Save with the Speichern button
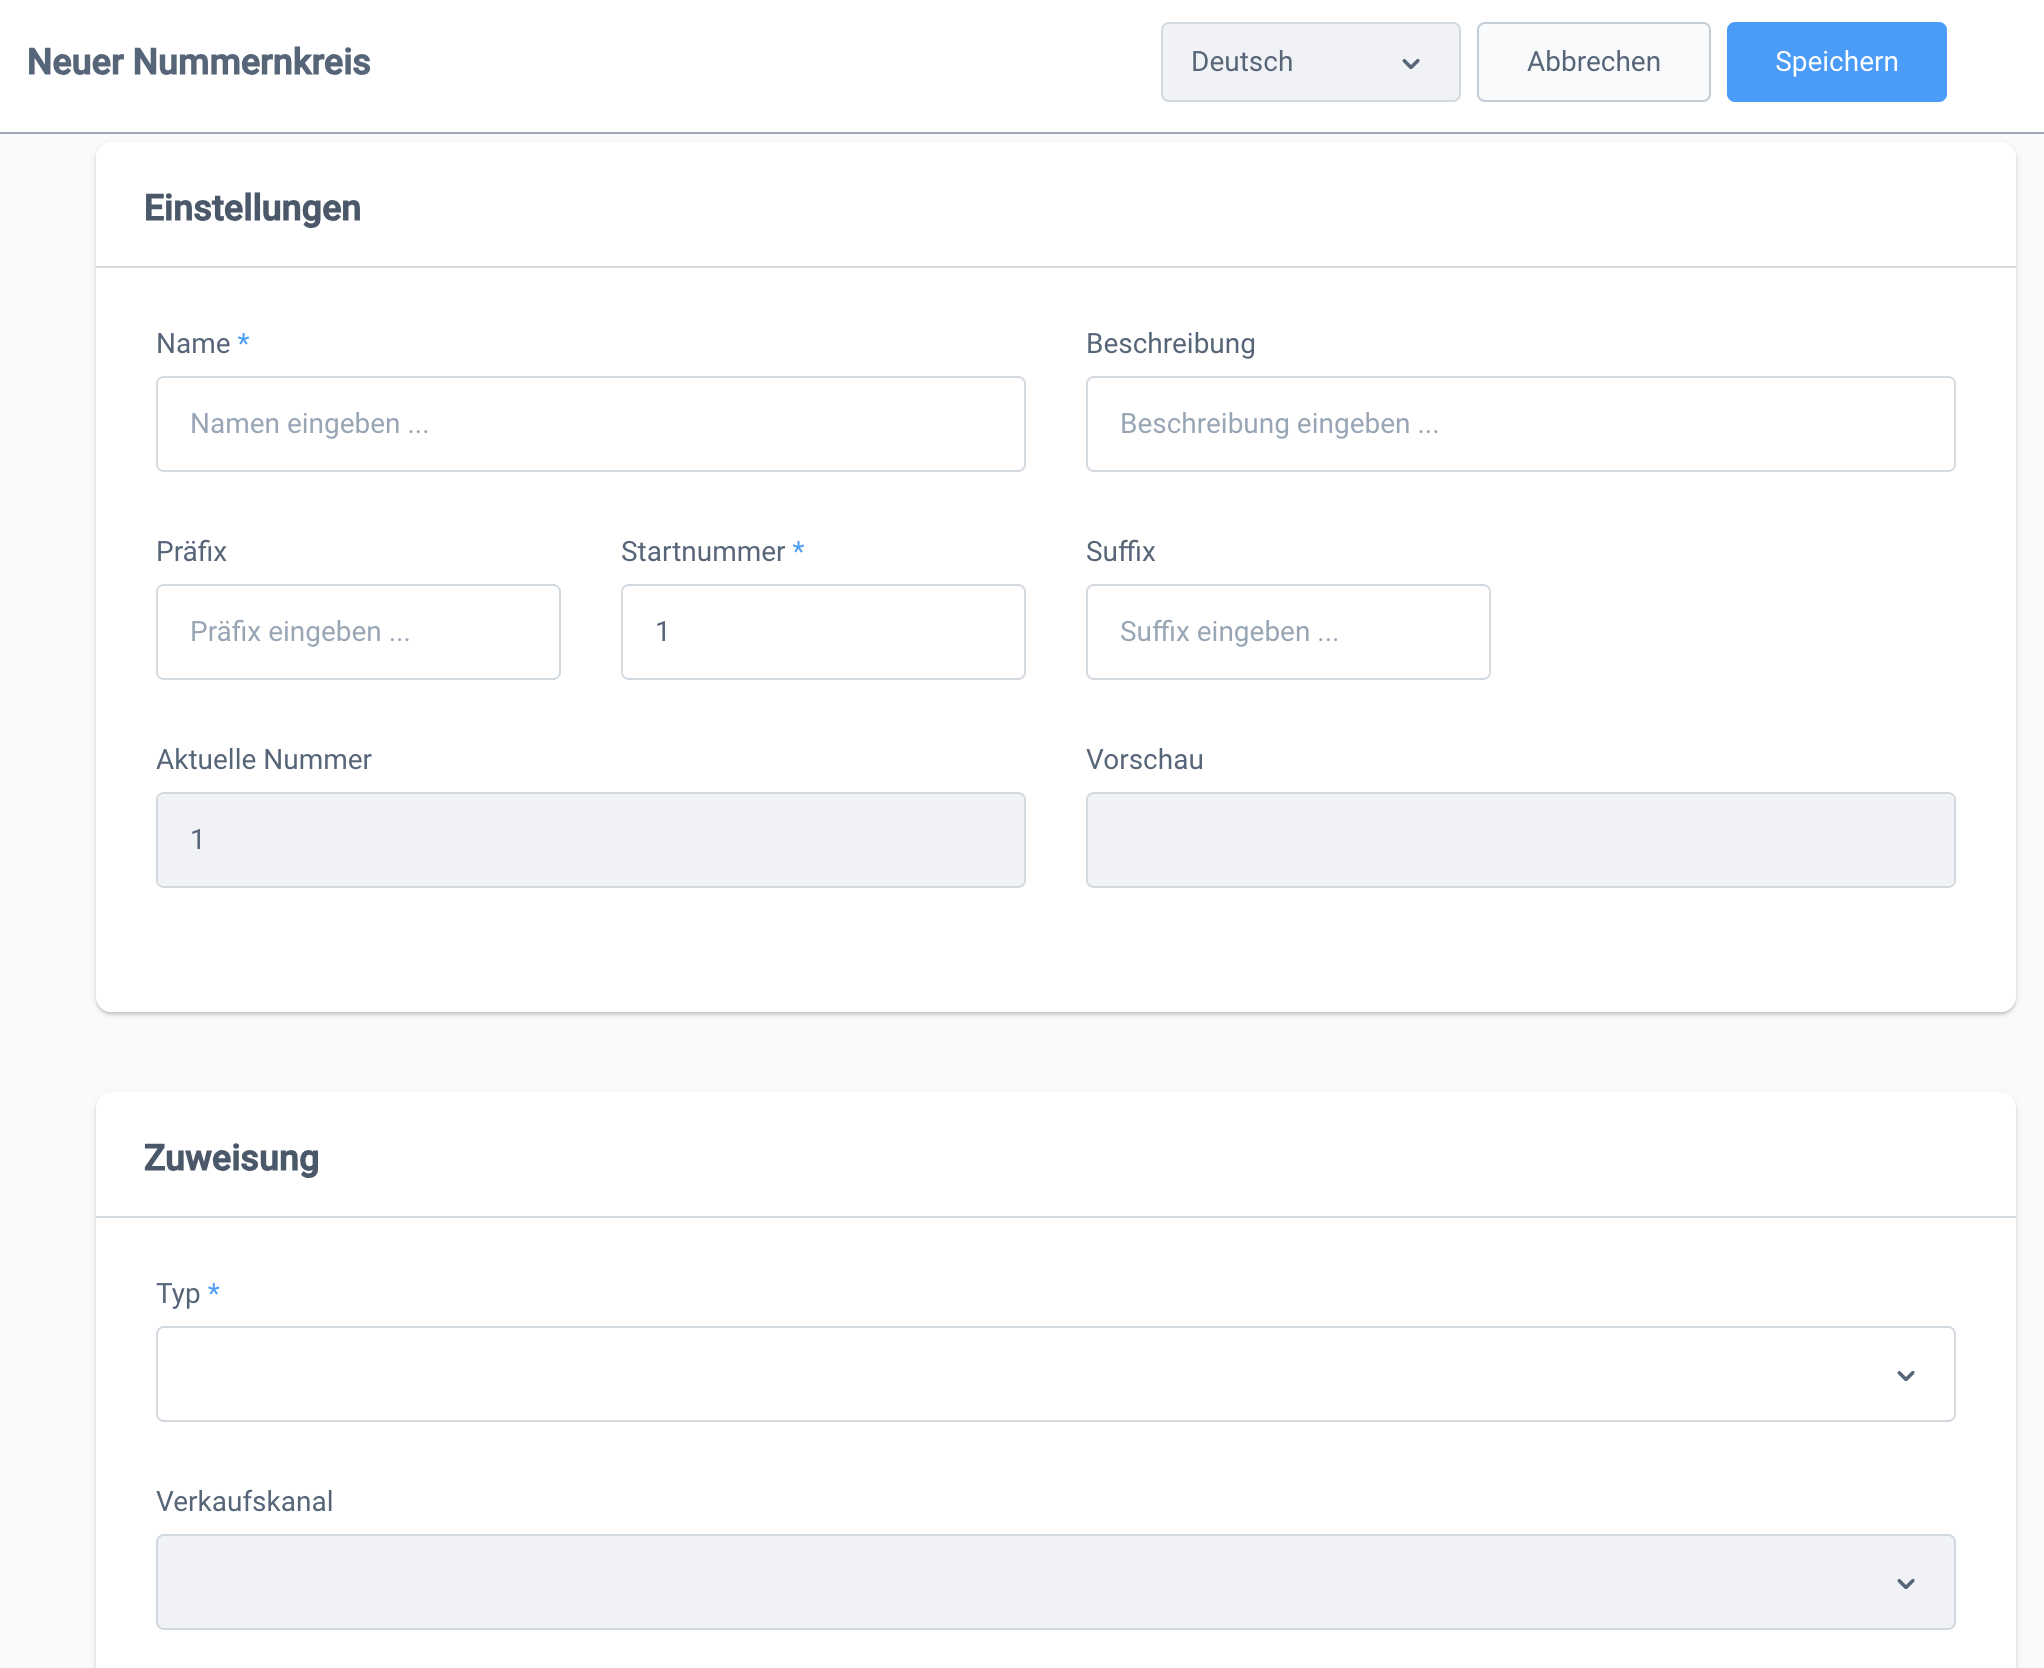 click(1835, 62)
